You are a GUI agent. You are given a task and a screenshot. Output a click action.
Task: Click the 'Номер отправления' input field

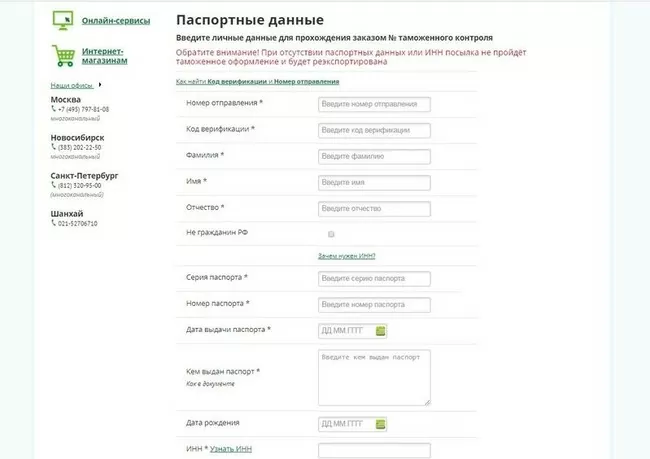click(373, 104)
